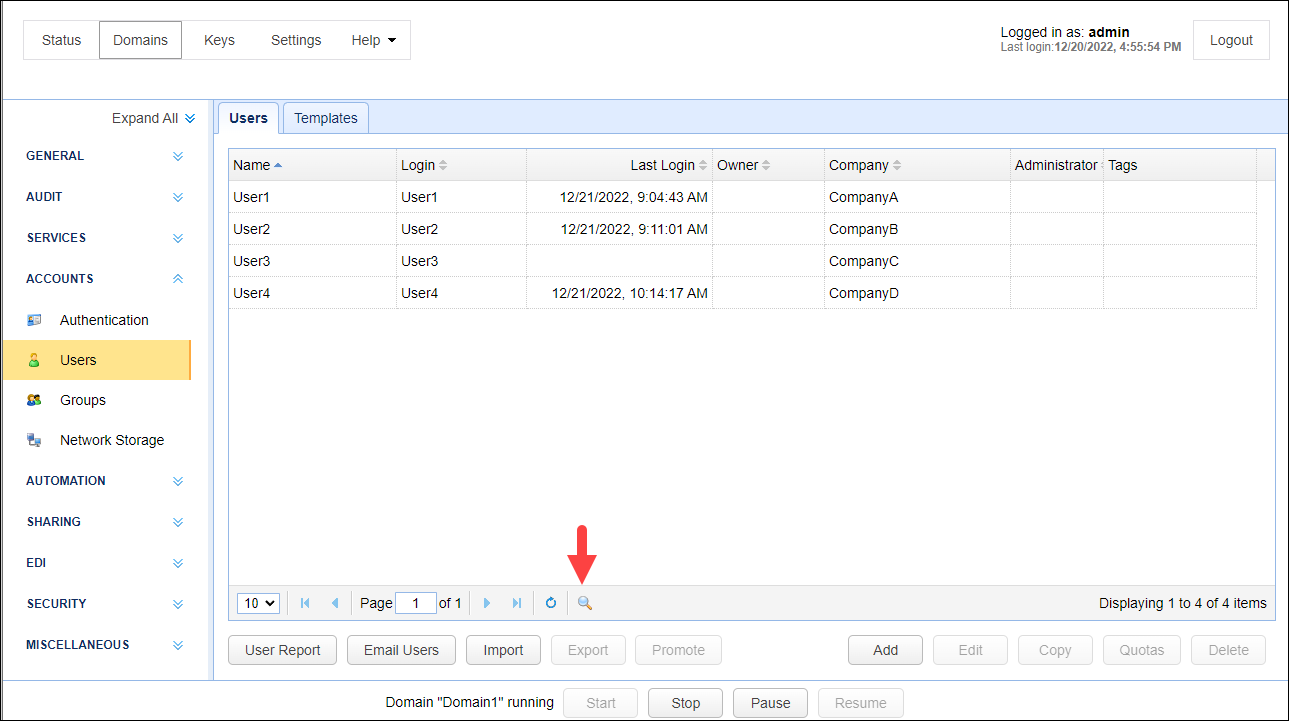Jump to last page icon
The image size is (1289, 721).
click(517, 602)
